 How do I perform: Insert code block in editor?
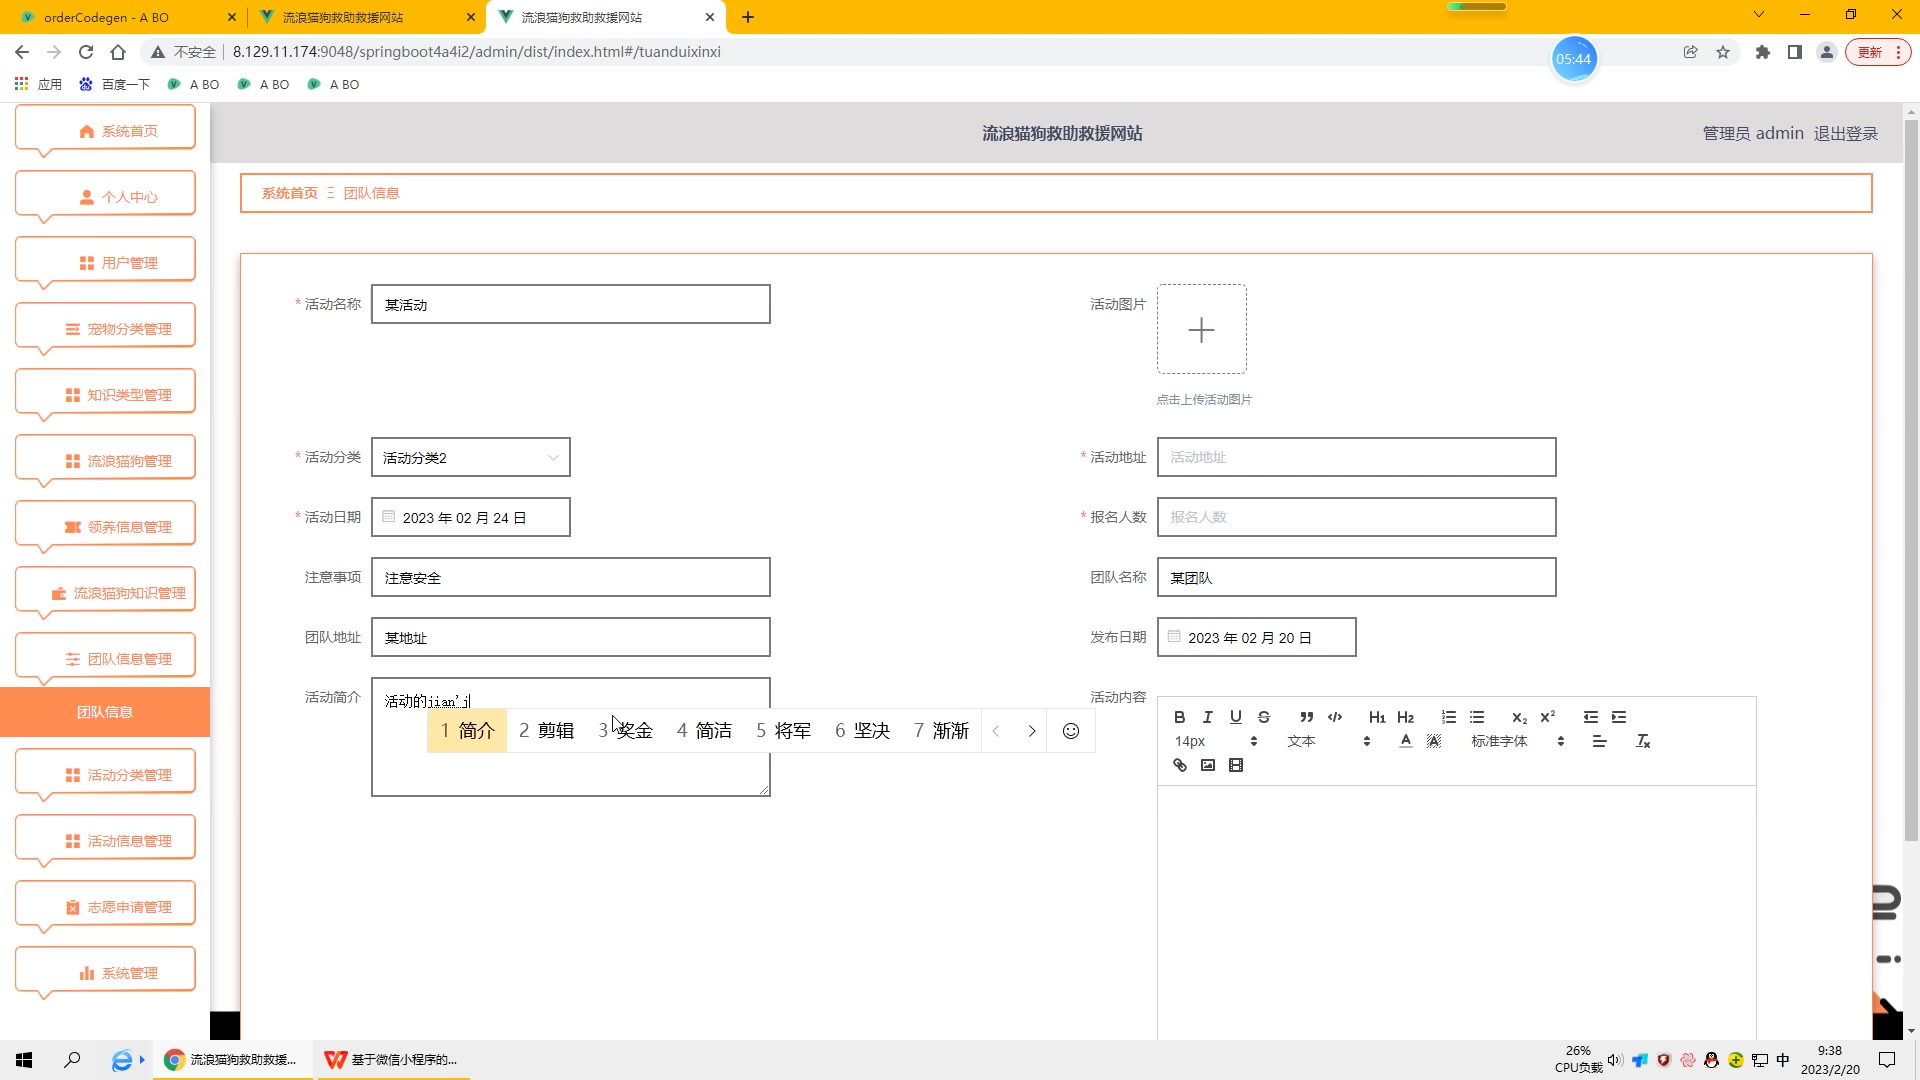(x=1335, y=717)
